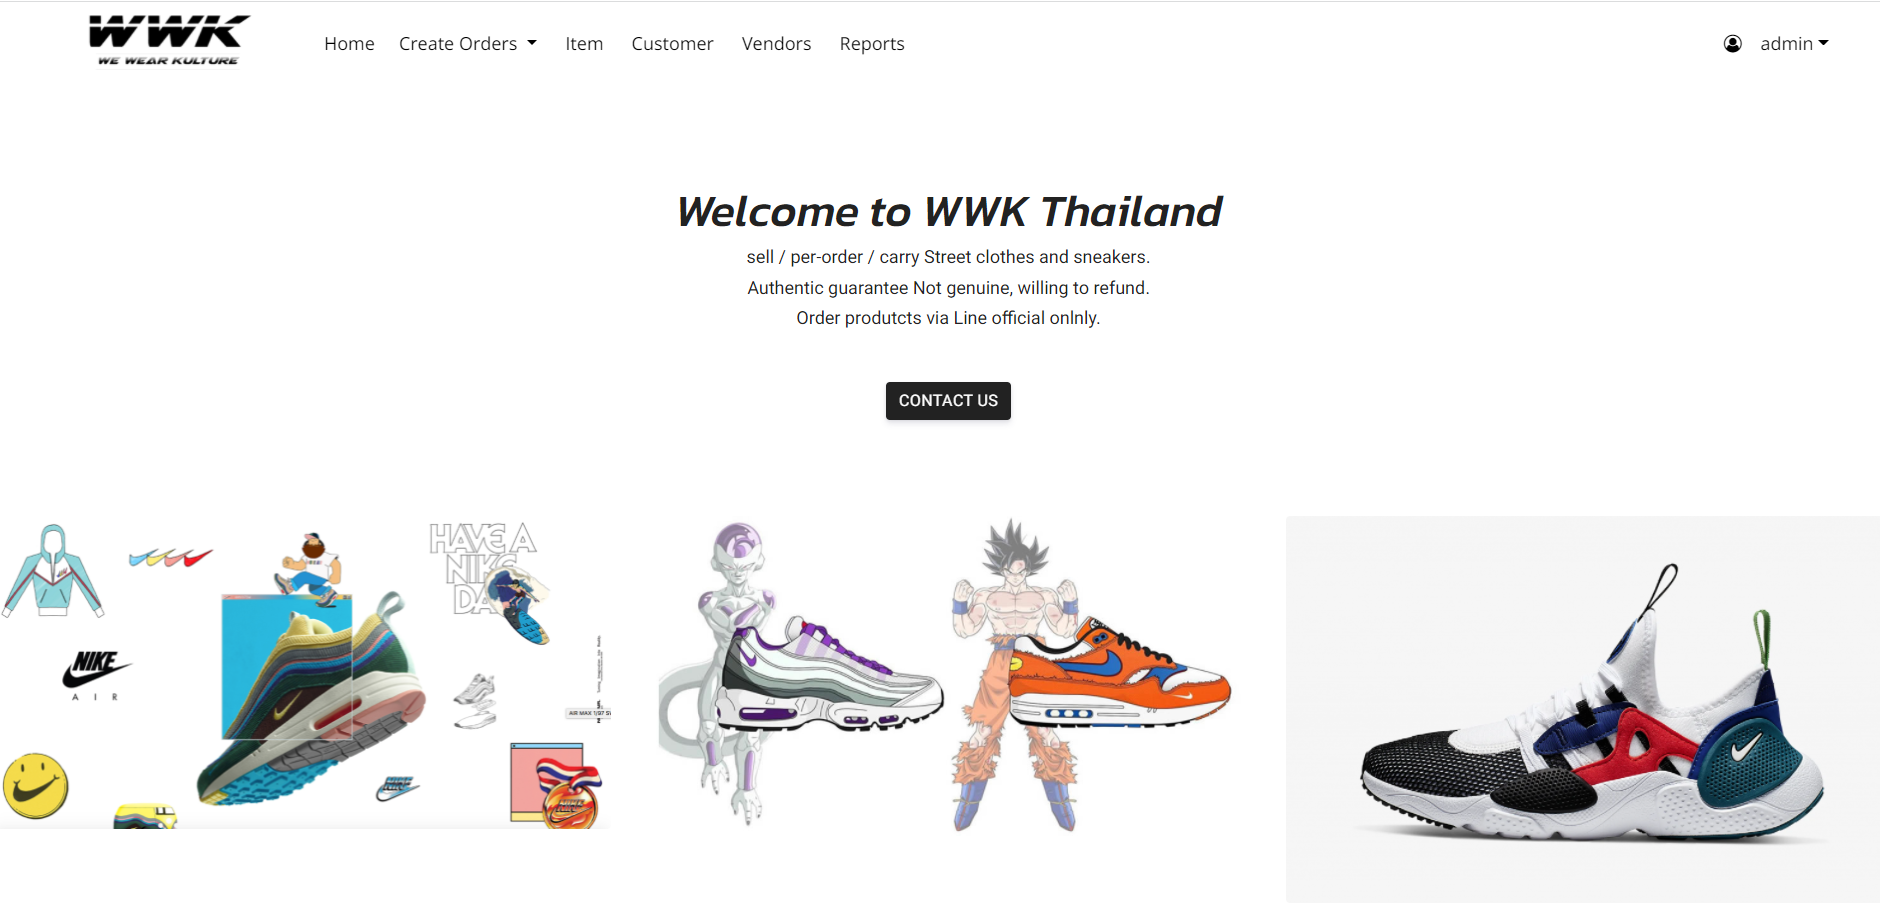Navigate to the Customer page

click(x=672, y=44)
